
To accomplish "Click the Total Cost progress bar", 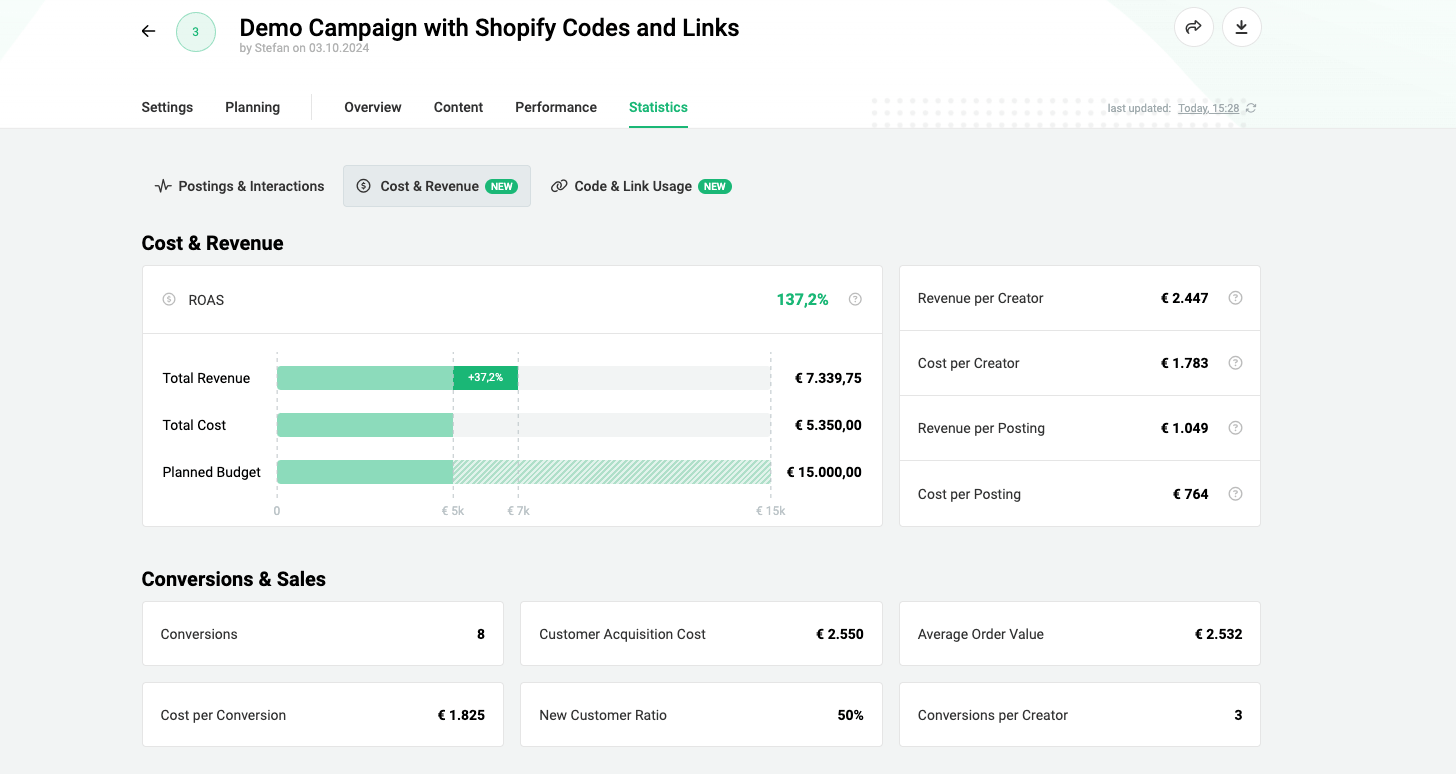I will tap(524, 425).
